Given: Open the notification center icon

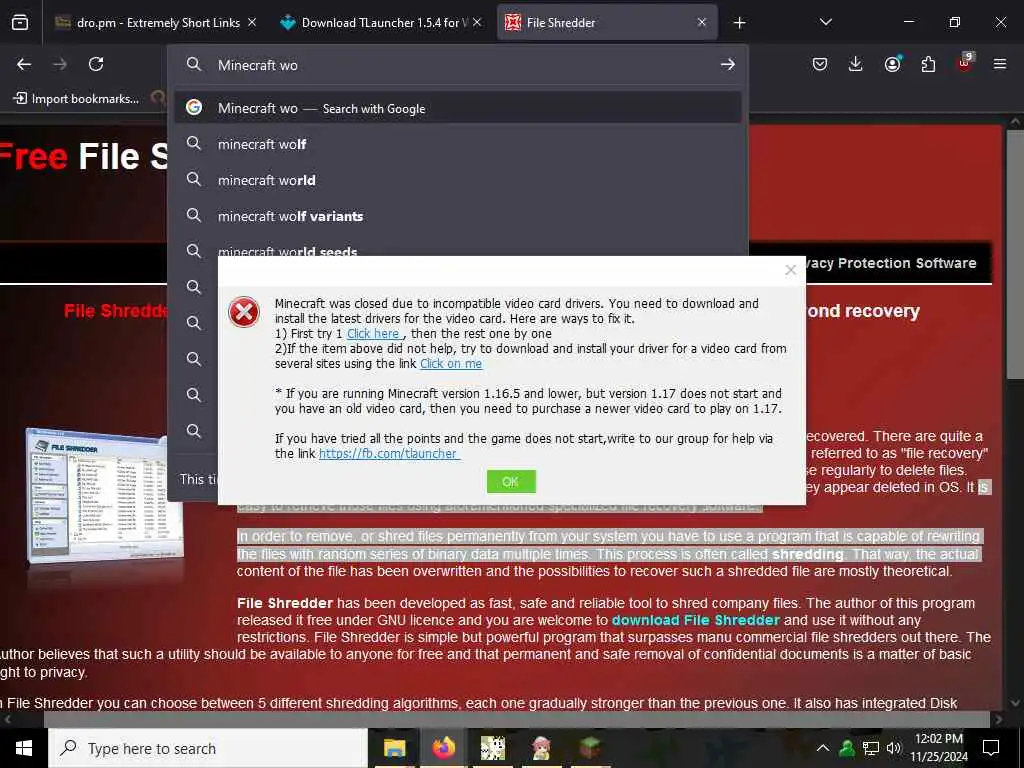Looking at the screenshot, I should click(991, 748).
